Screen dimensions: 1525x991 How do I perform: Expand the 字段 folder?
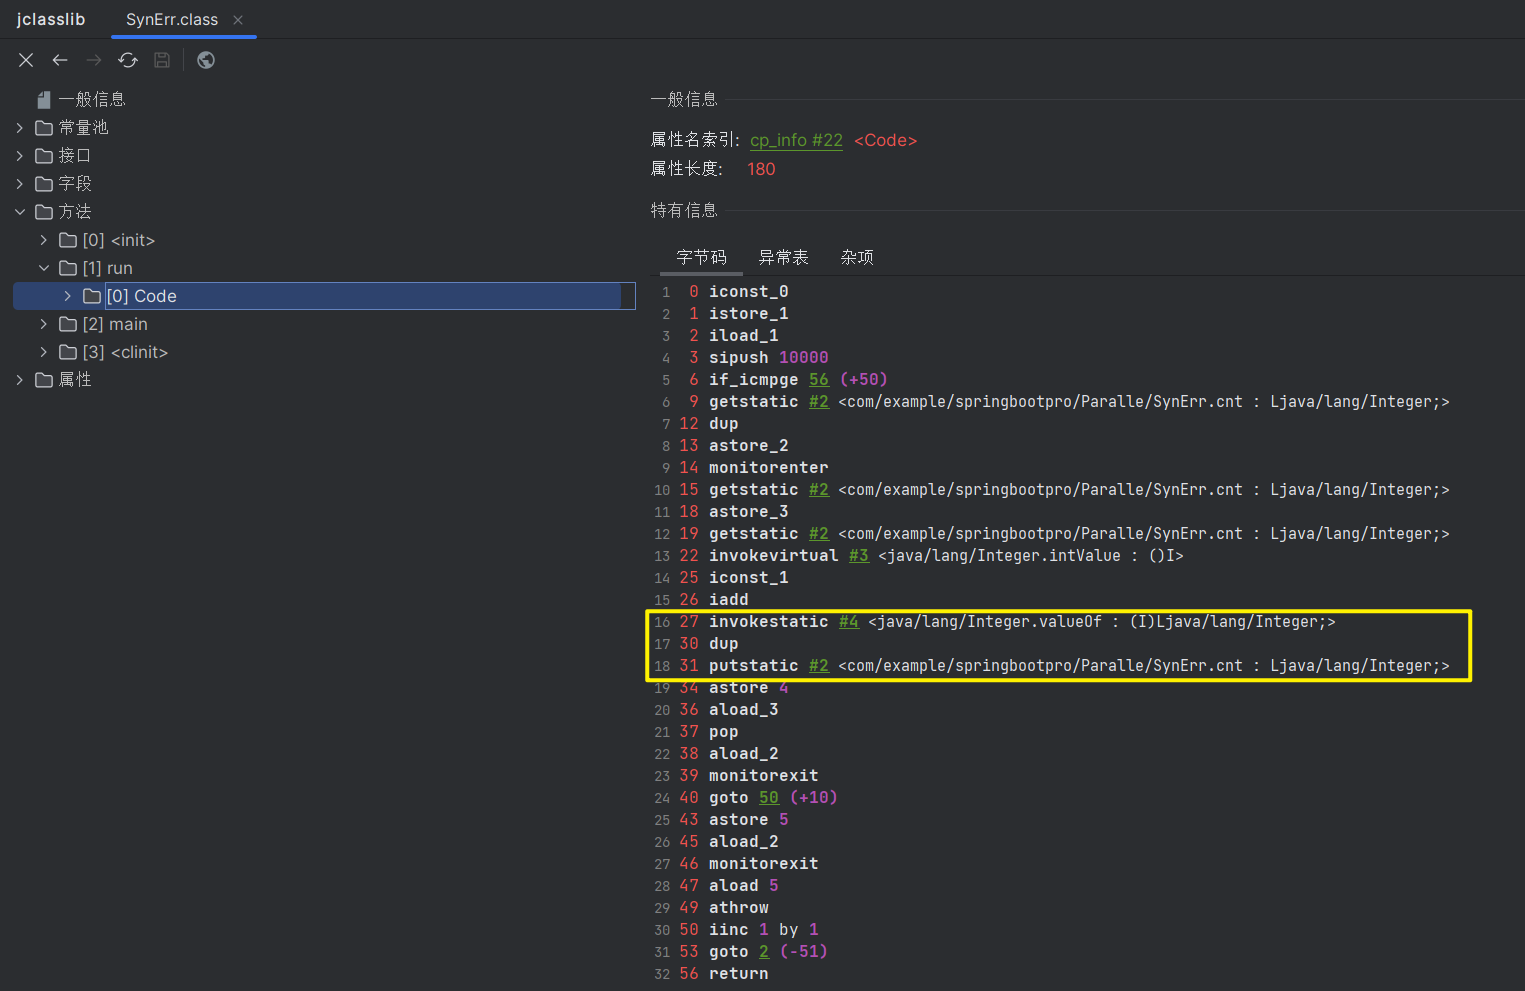pyautogui.click(x=20, y=183)
